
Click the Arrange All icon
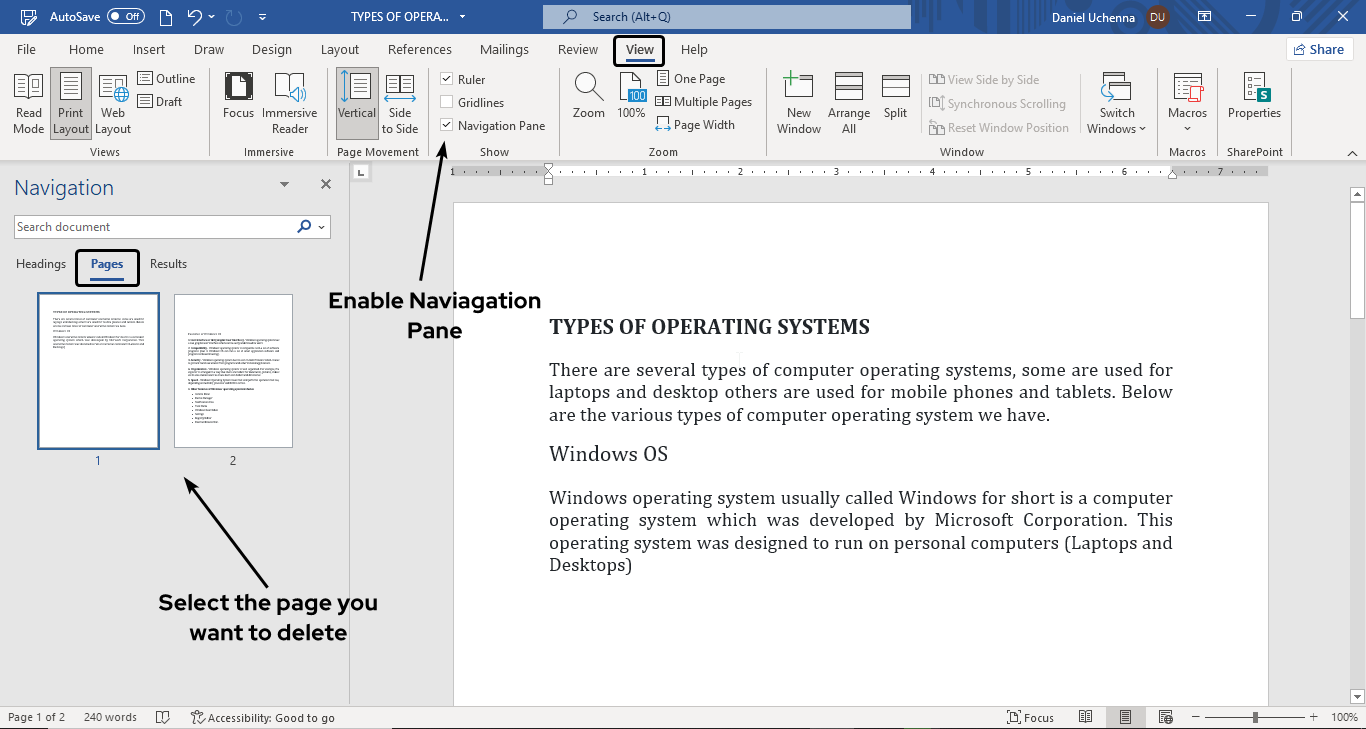[848, 103]
